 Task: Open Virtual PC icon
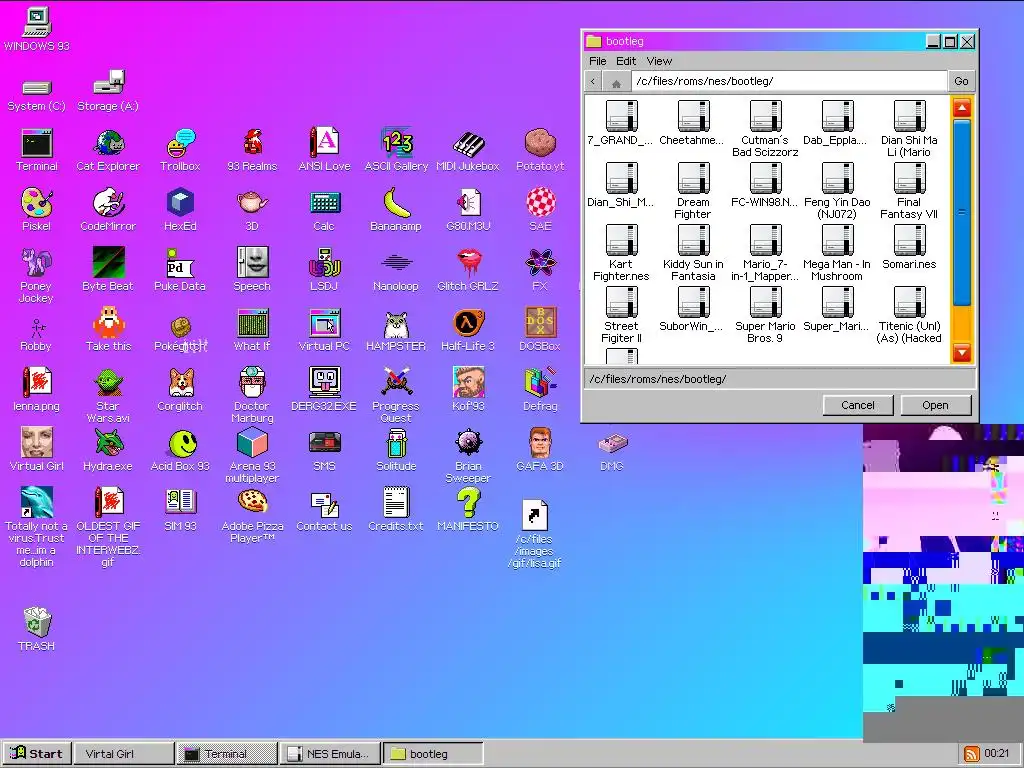click(x=324, y=330)
